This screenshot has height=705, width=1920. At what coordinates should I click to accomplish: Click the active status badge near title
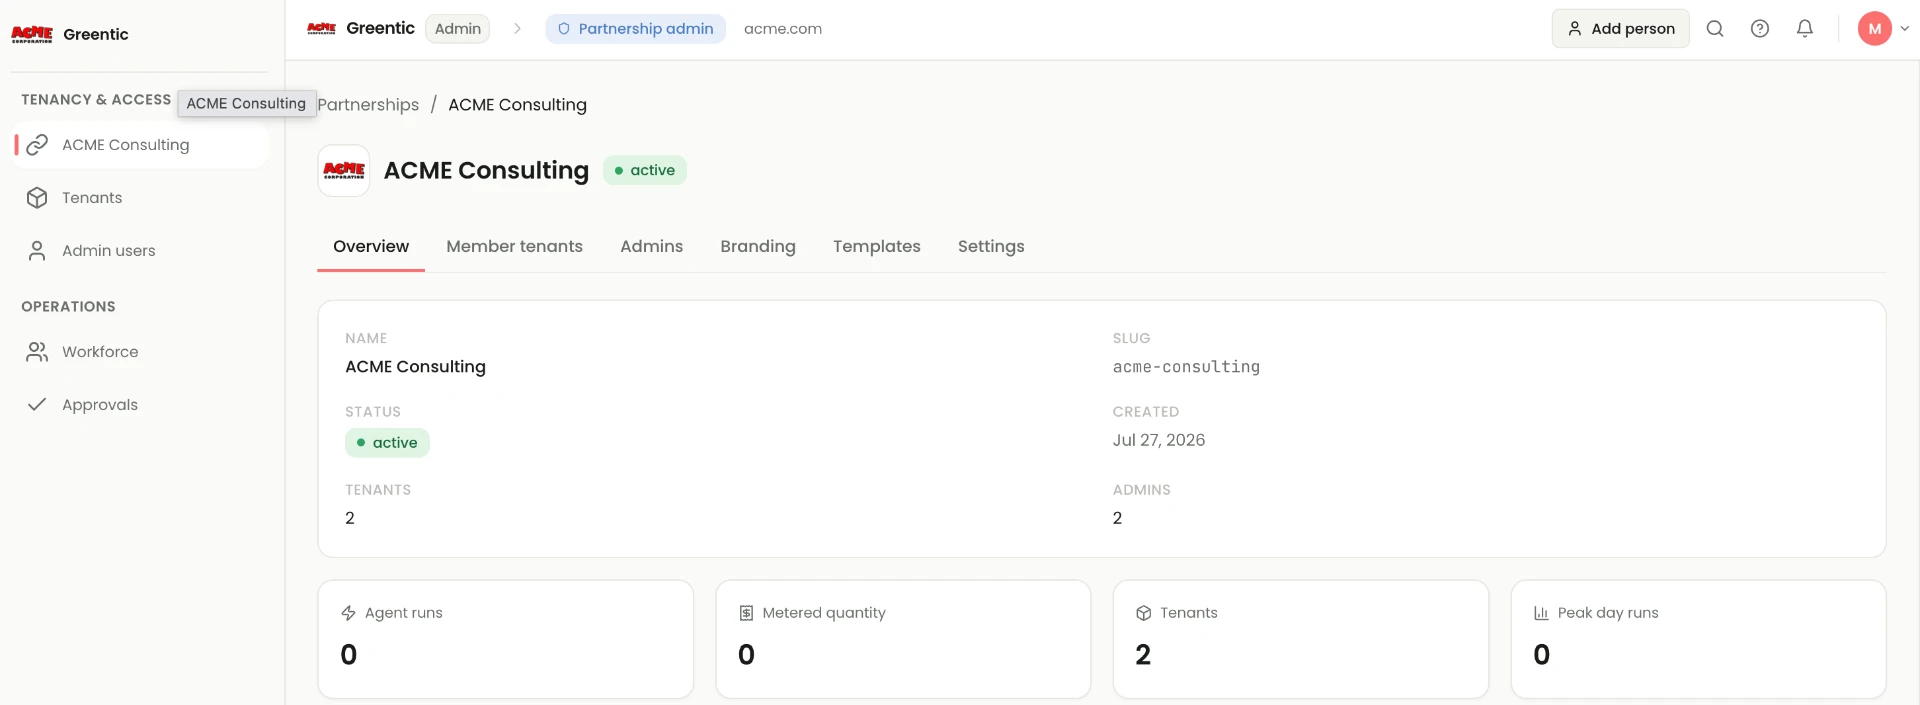645,170
